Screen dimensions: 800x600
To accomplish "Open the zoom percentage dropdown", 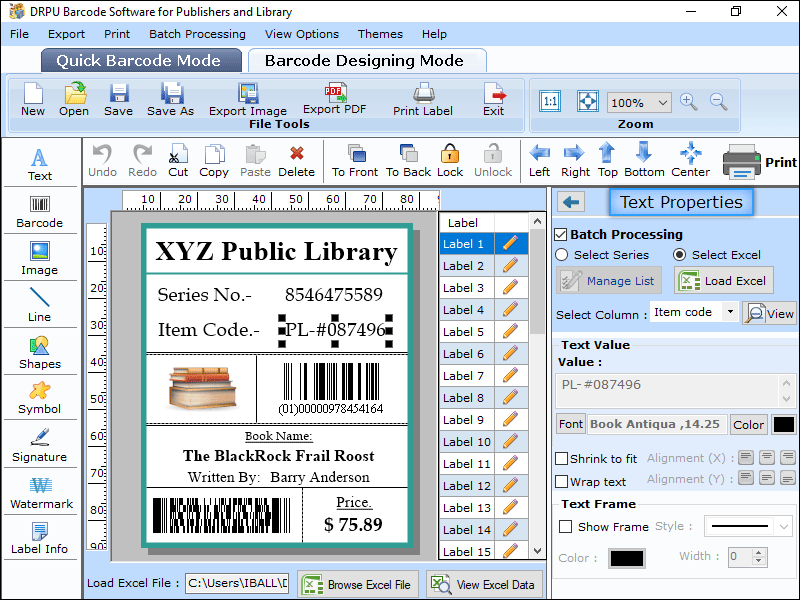I will (663, 103).
